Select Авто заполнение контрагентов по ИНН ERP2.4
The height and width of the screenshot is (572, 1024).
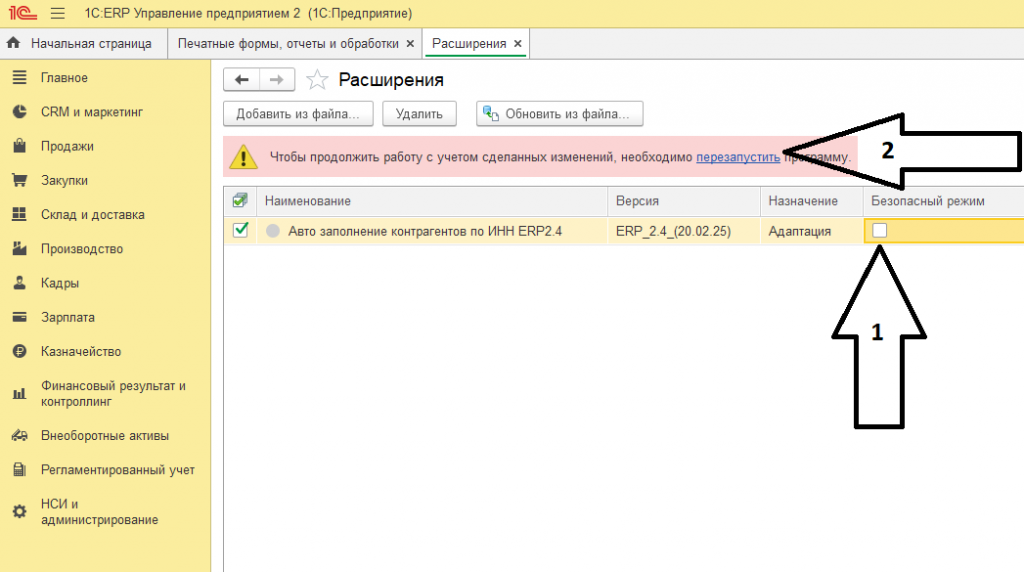pyautogui.click(x=425, y=231)
